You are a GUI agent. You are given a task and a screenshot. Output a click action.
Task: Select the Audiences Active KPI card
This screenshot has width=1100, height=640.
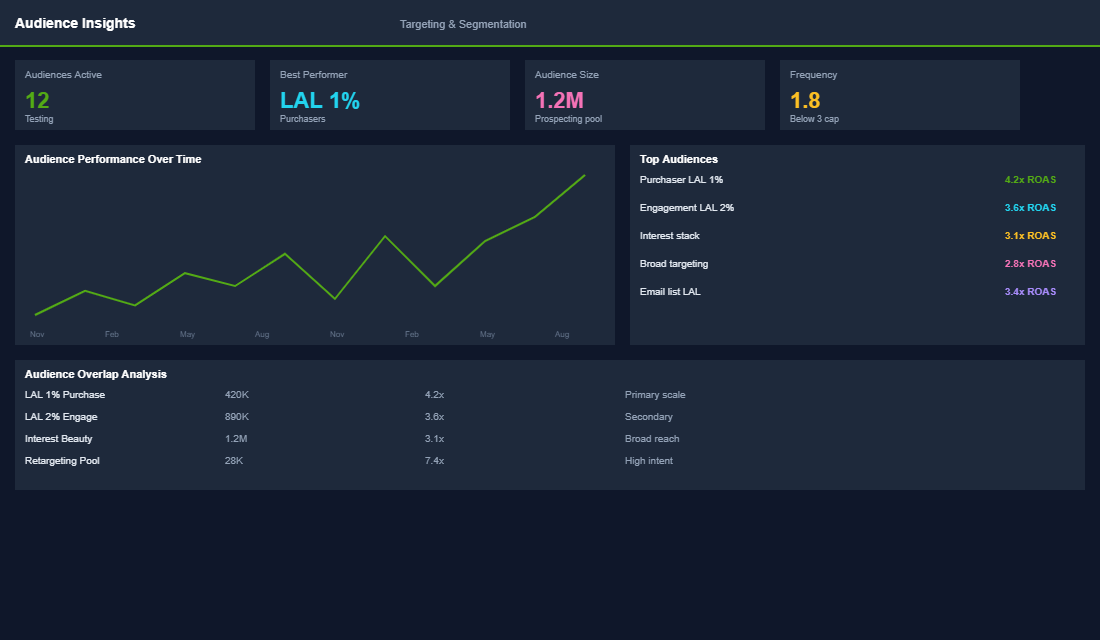[x=134, y=95]
